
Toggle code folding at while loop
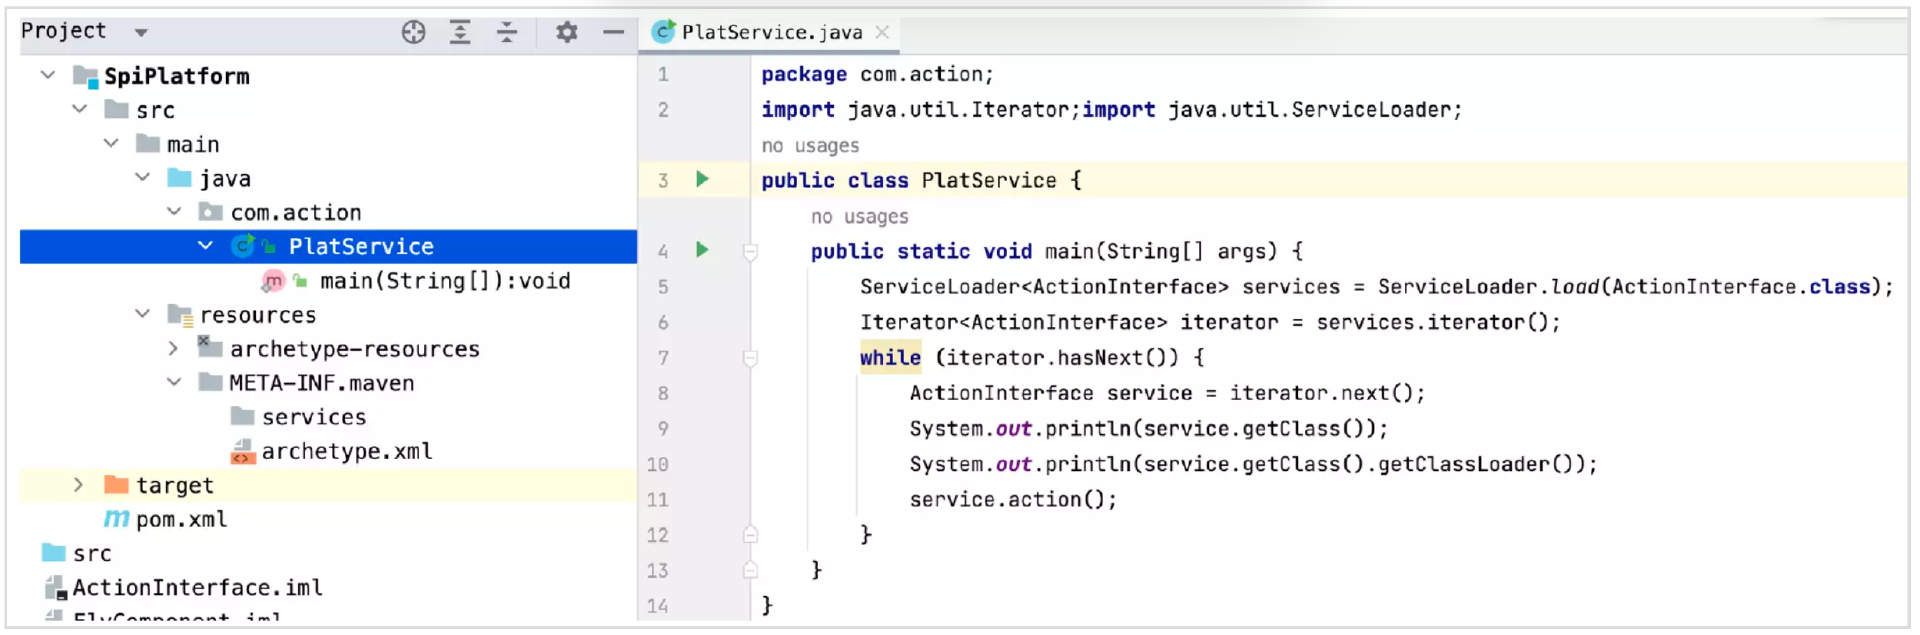point(750,358)
